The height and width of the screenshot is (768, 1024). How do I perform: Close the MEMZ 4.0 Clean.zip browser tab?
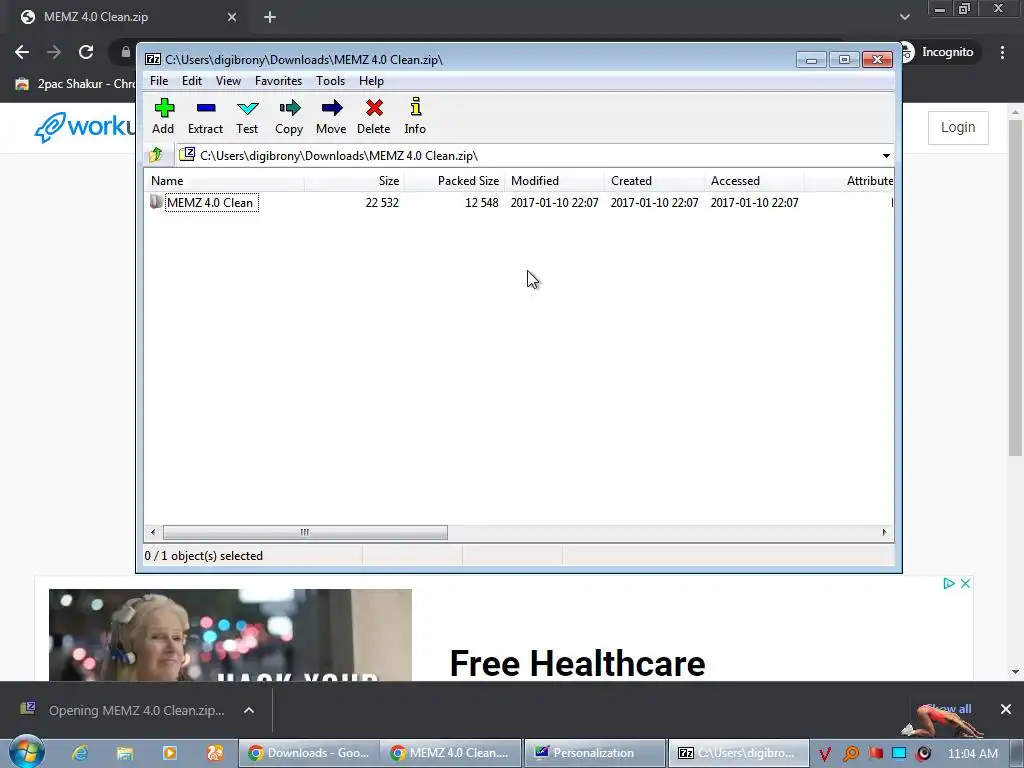coord(232,18)
